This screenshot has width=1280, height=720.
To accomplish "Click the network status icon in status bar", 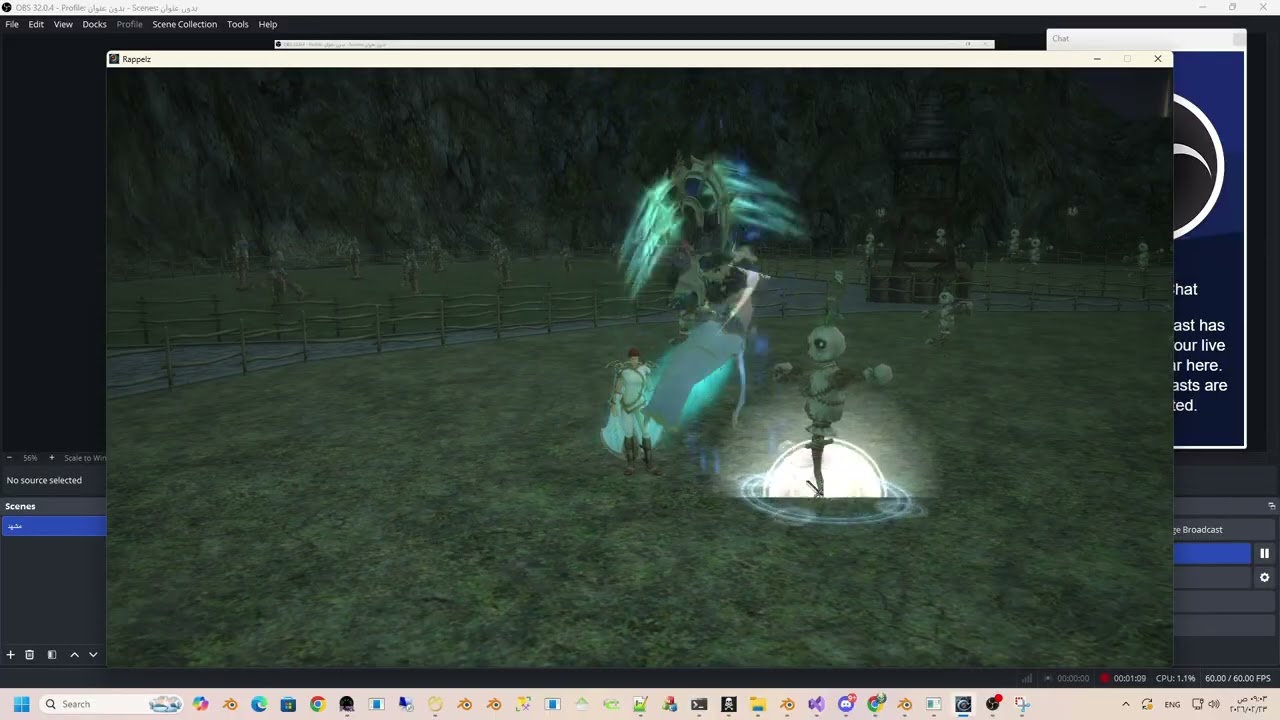I will coord(1027,678).
